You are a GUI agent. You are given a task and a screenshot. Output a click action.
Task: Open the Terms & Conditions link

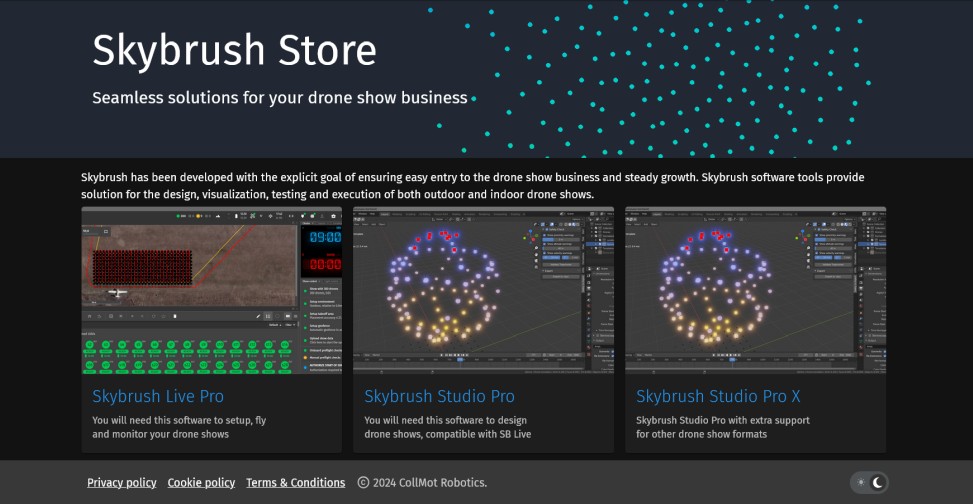[295, 482]
